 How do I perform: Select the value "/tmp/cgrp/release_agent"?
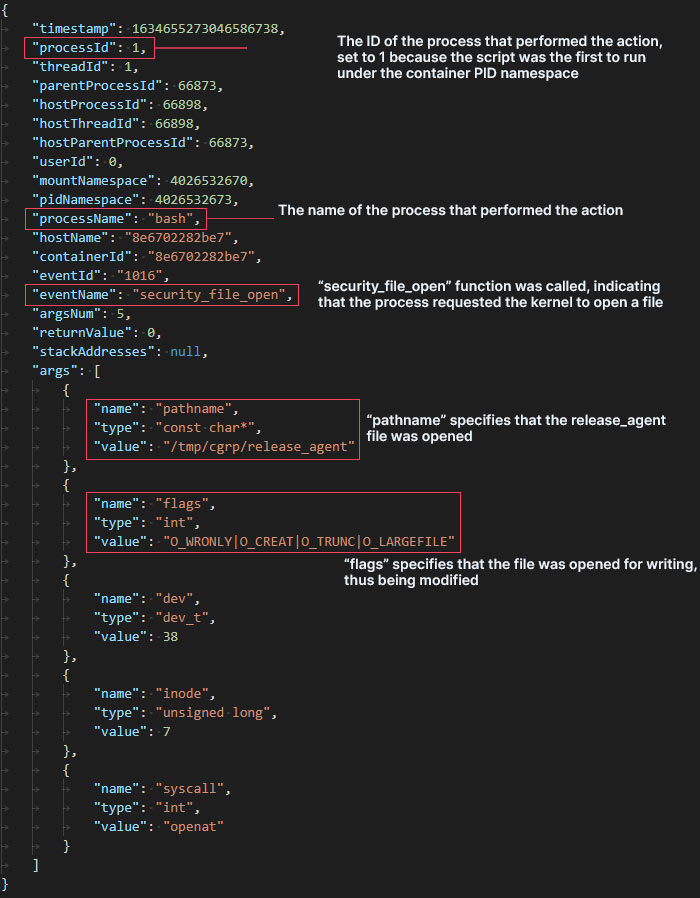point(259,447)
